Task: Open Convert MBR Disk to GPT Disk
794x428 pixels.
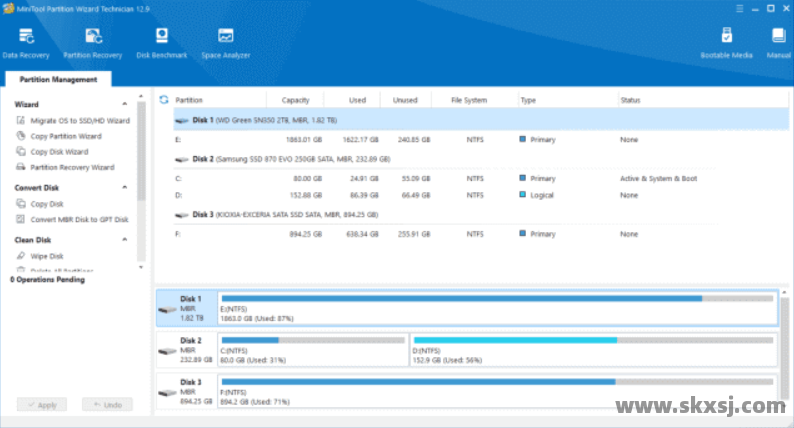Action: [x=79, y=219]
